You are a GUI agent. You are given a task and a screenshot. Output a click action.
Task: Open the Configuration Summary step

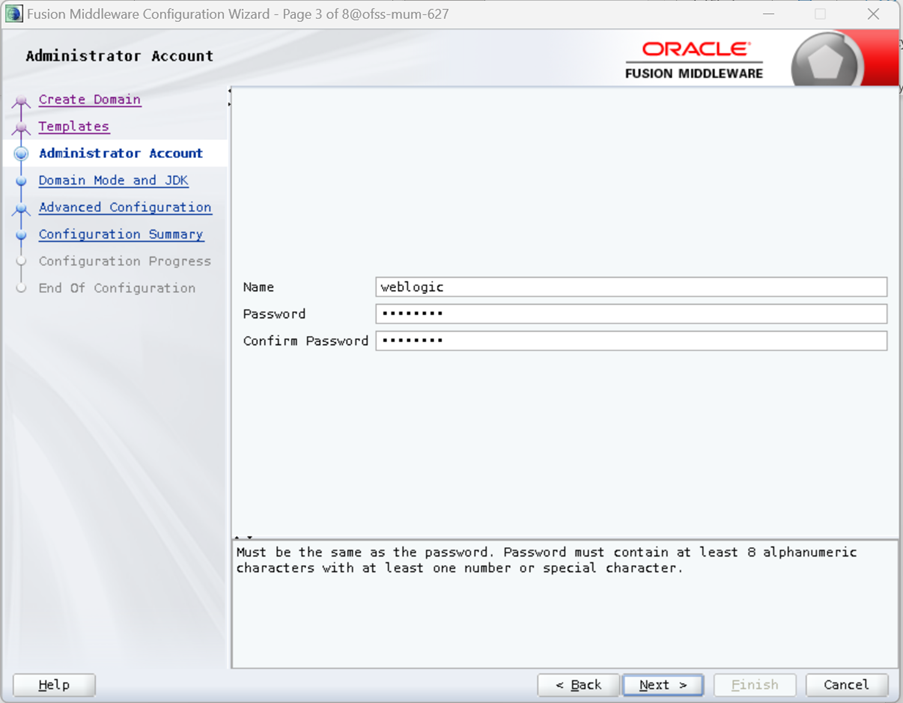coord(121,235)
